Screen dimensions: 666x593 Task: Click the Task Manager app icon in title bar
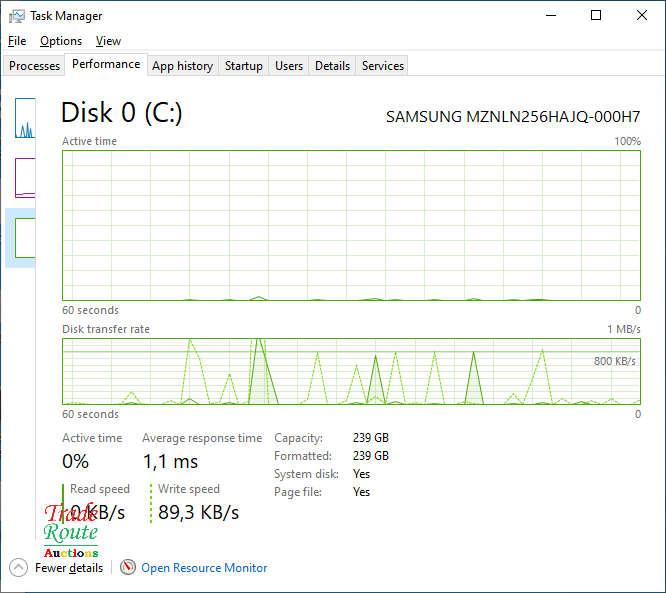point(17,16)
